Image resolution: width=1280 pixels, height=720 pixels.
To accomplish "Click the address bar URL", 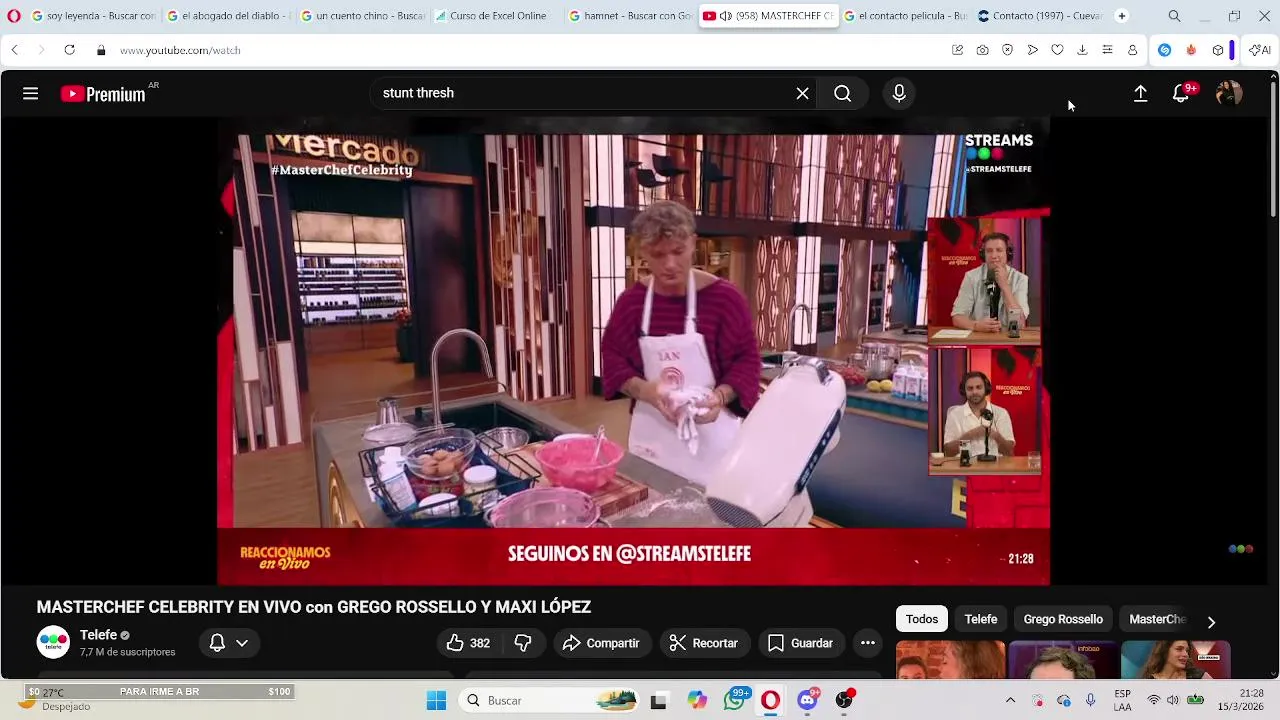I will tap(180, 50).
